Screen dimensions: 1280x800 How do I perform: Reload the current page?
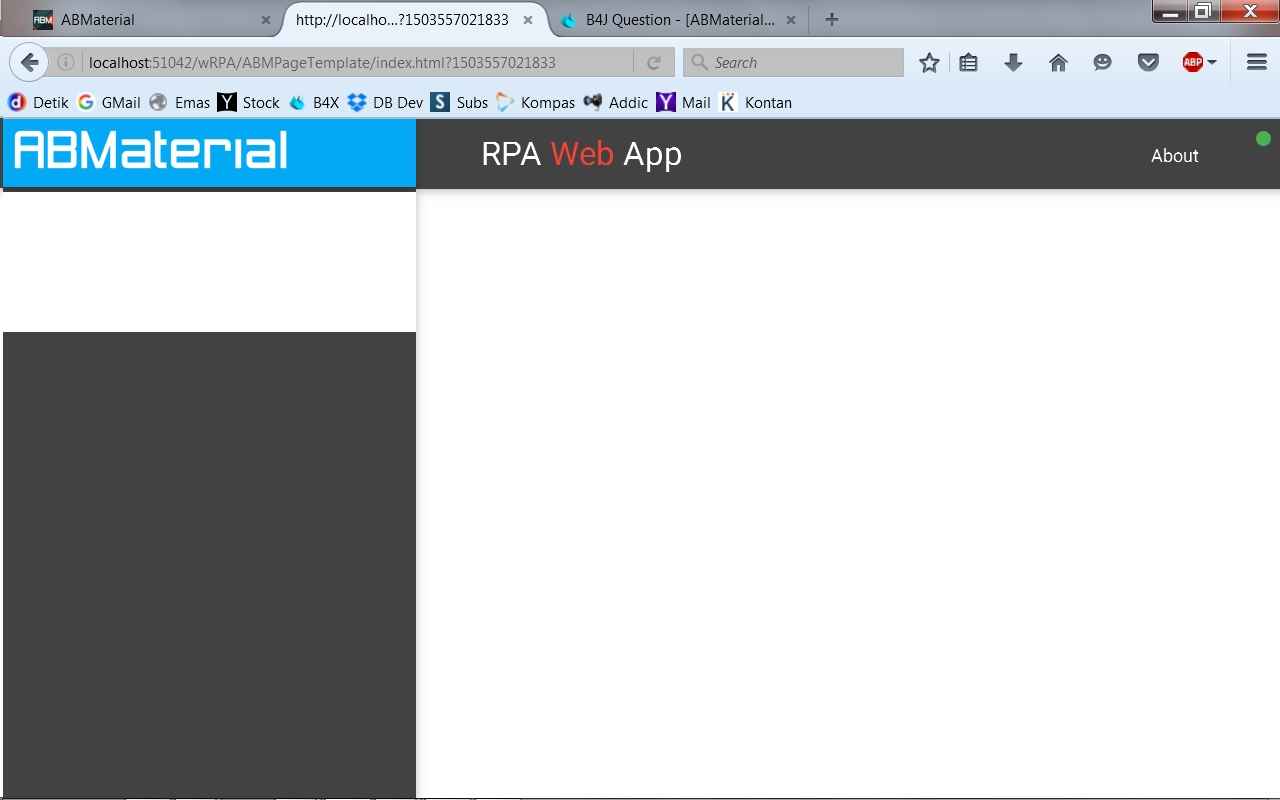point(654,62)
